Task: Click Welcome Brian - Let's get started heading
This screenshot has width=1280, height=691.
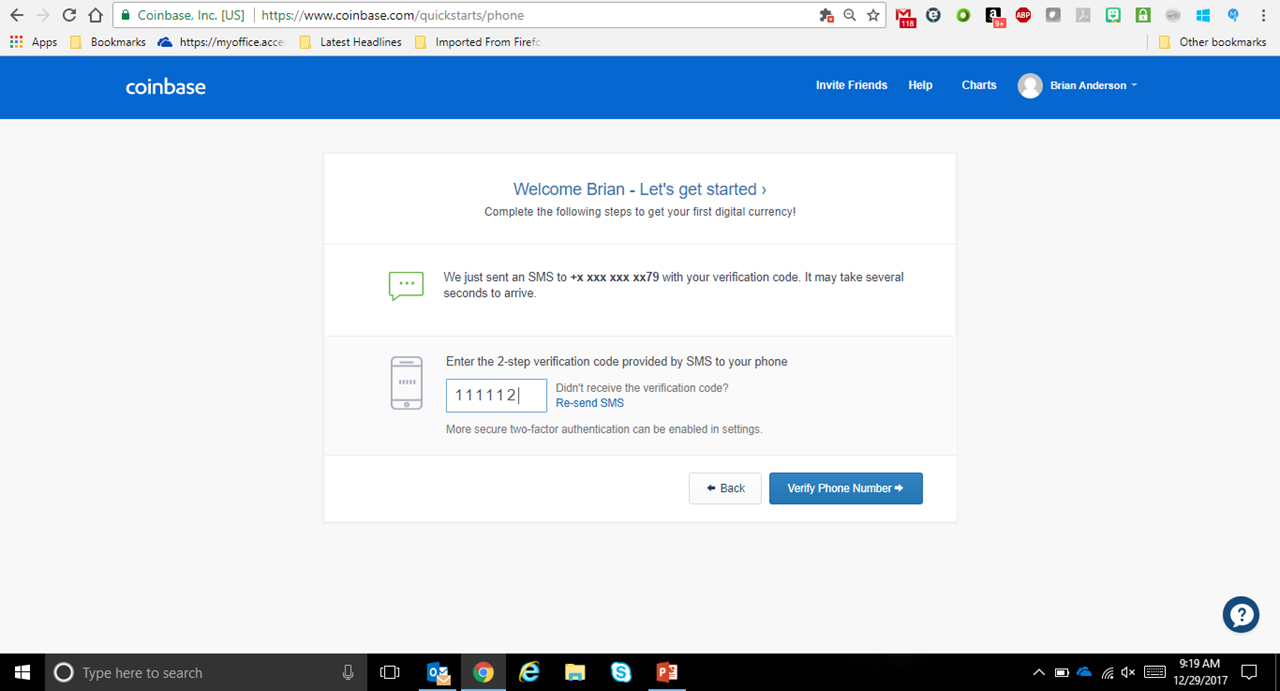Action: (x=640, y=189)
